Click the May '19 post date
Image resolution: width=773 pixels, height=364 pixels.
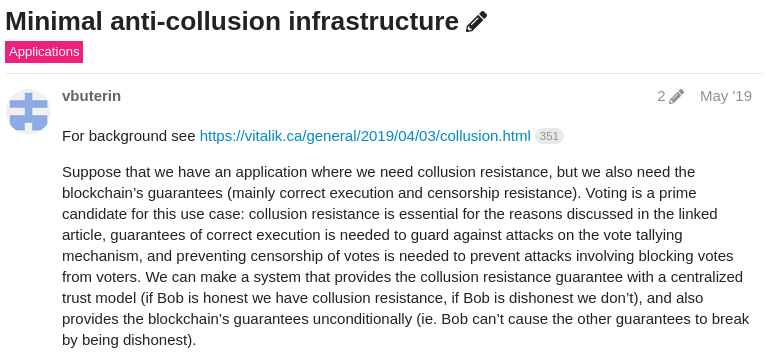click(726, 96)
